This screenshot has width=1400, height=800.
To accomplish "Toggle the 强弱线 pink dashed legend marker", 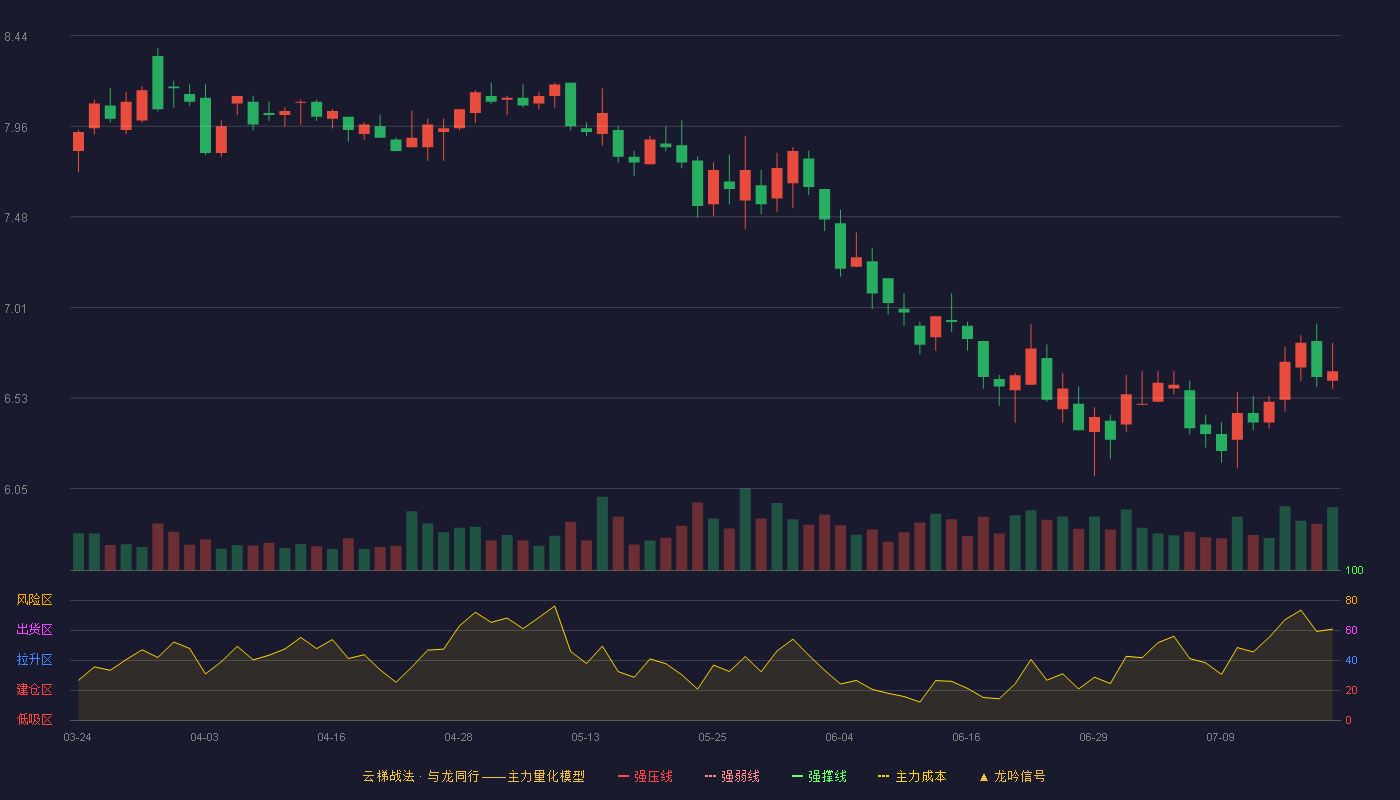I will click(x=710, y=776).
